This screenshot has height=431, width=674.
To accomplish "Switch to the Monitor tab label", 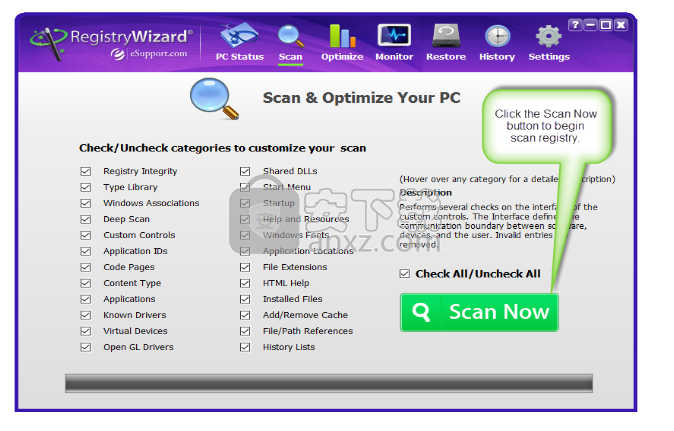I will point(394,57).
